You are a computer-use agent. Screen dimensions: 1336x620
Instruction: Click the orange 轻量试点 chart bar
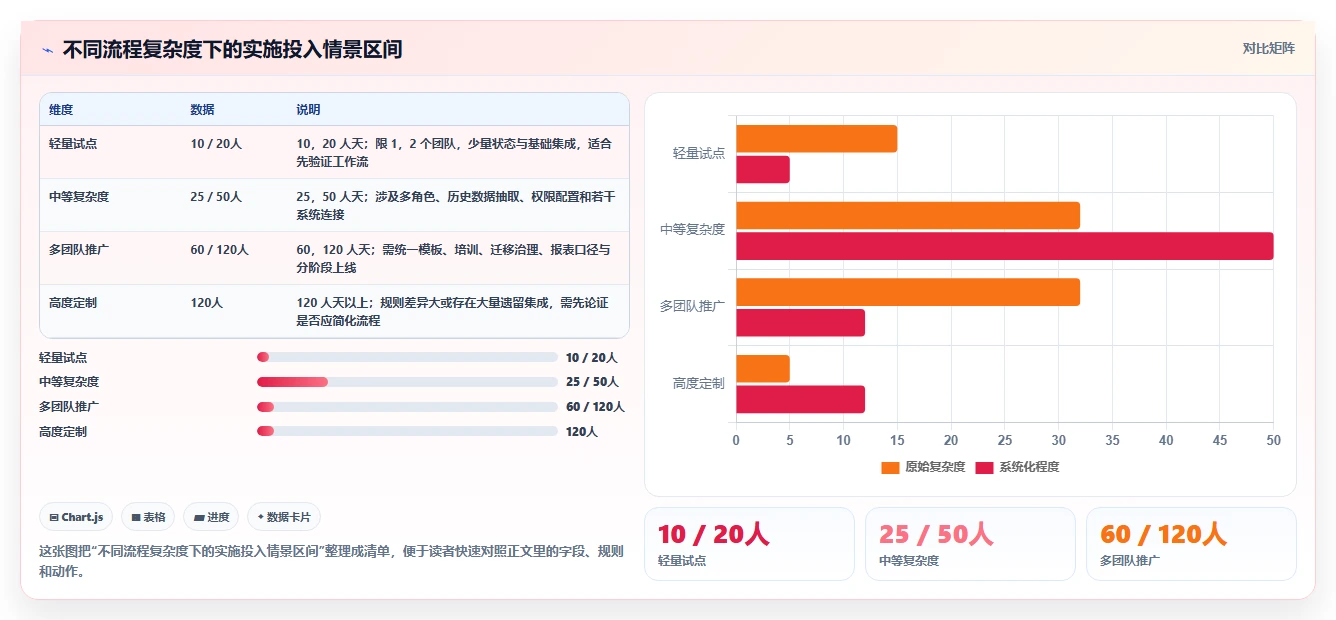pos(817,139)
